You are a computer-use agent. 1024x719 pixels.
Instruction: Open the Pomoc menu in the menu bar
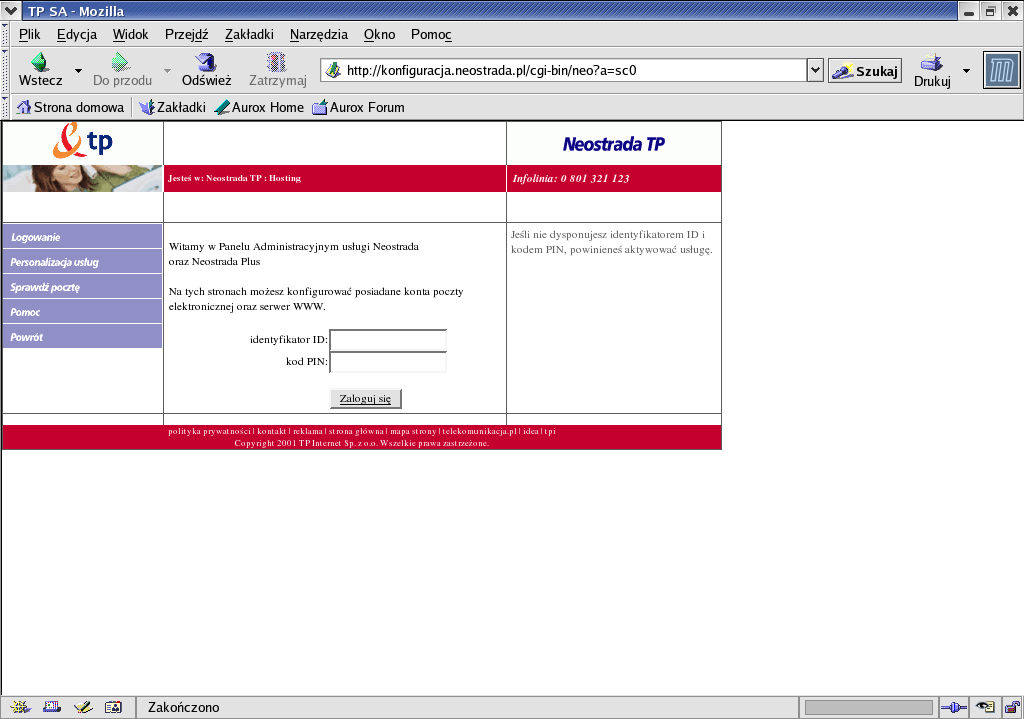(x=431, y=35)
